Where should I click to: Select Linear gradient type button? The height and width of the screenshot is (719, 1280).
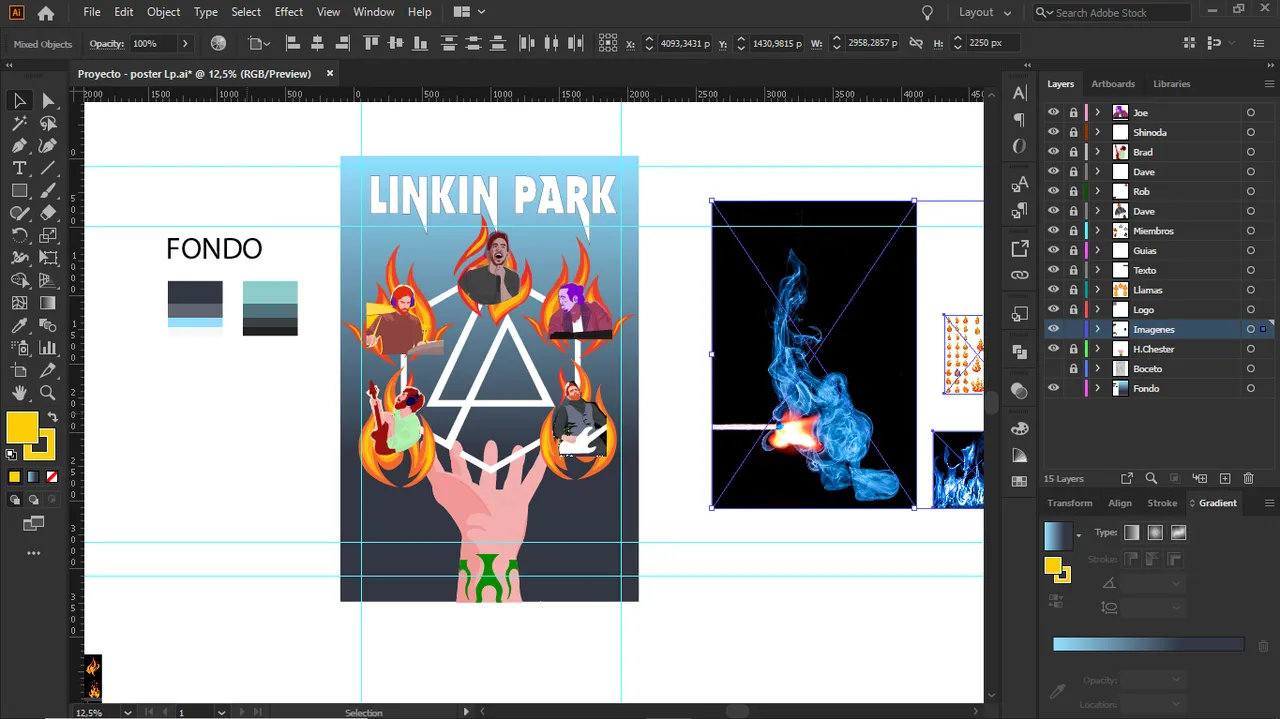click(1132, 533)
